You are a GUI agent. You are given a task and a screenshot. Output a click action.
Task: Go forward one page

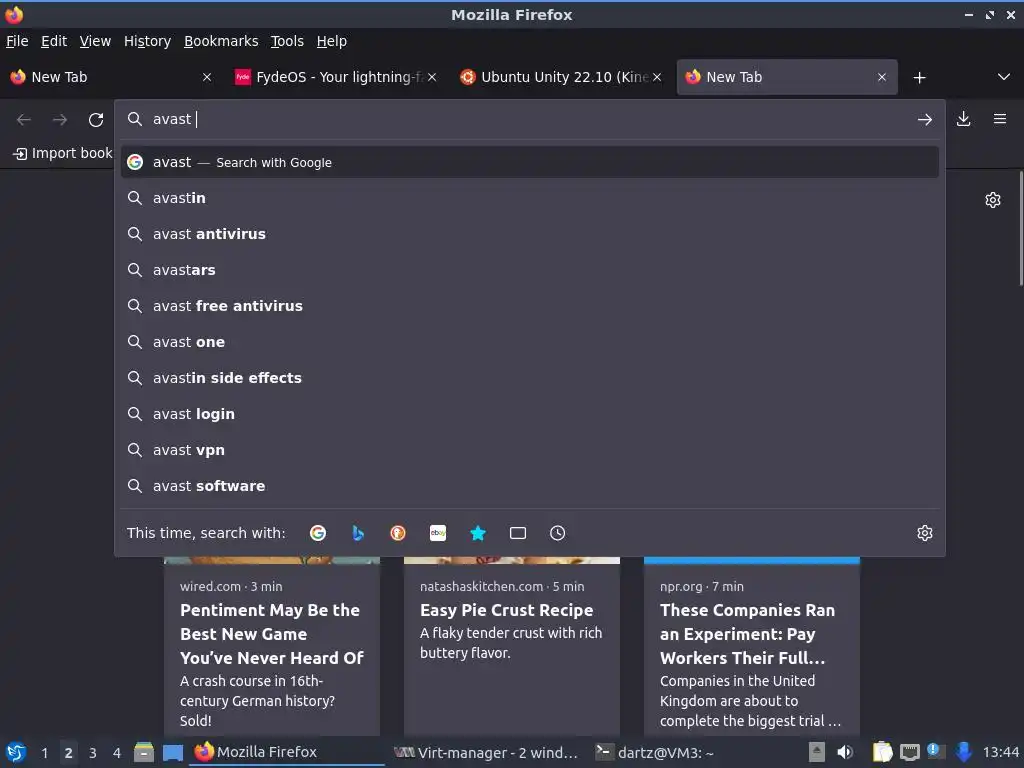60,120
